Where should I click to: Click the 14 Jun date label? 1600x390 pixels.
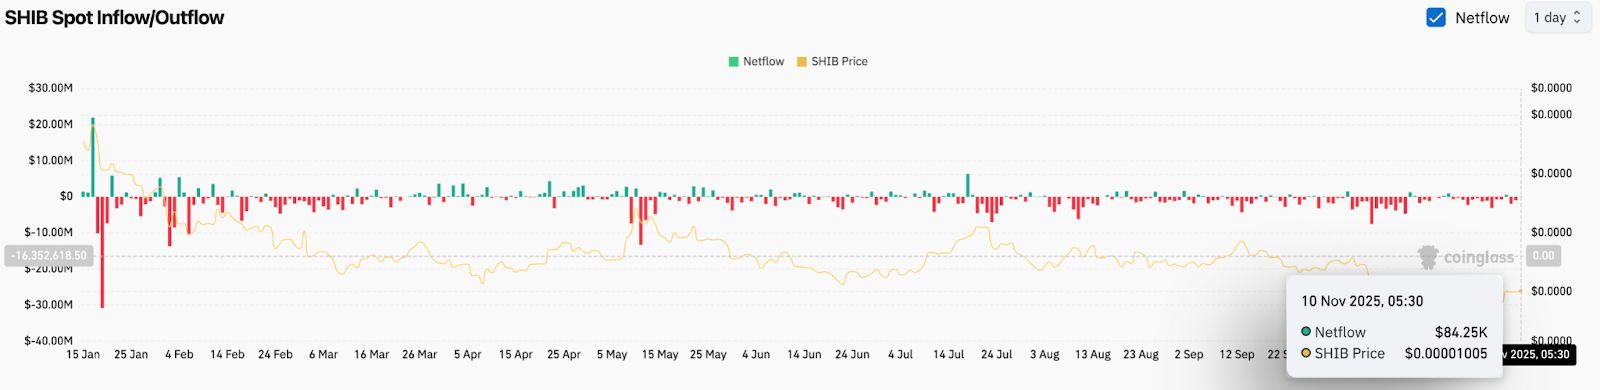pyautogui.click(x=804, y=354)
